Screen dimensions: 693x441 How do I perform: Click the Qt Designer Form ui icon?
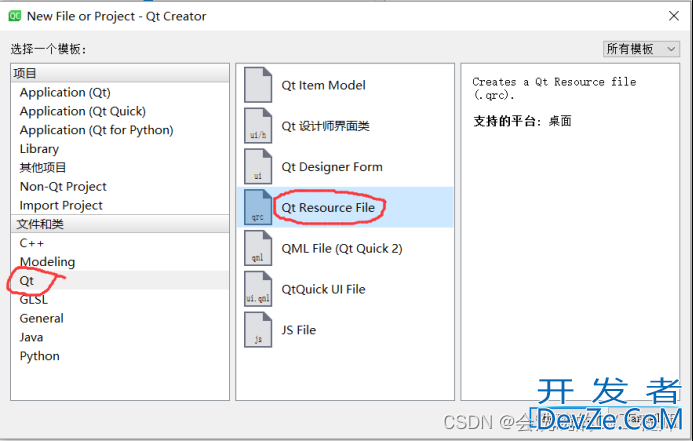coord(258,167)
